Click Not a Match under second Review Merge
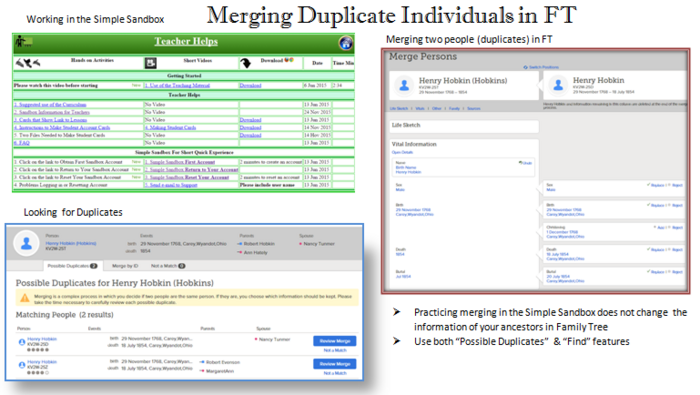This screenshot has height=395, width=700. (335, 373)
